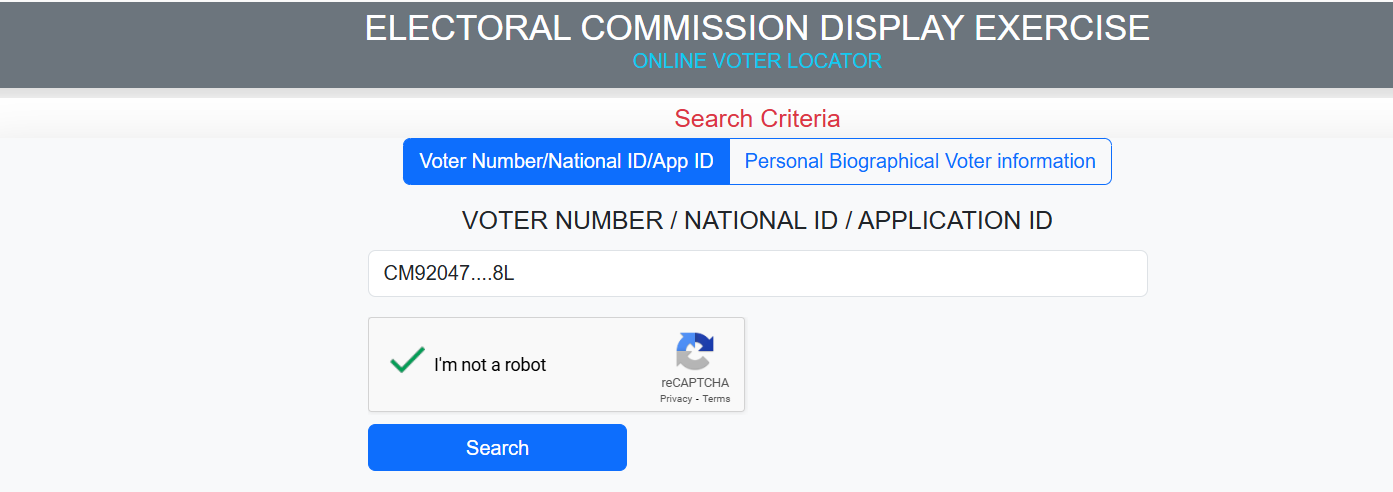Focus the voter number input field

pos(757,273)
